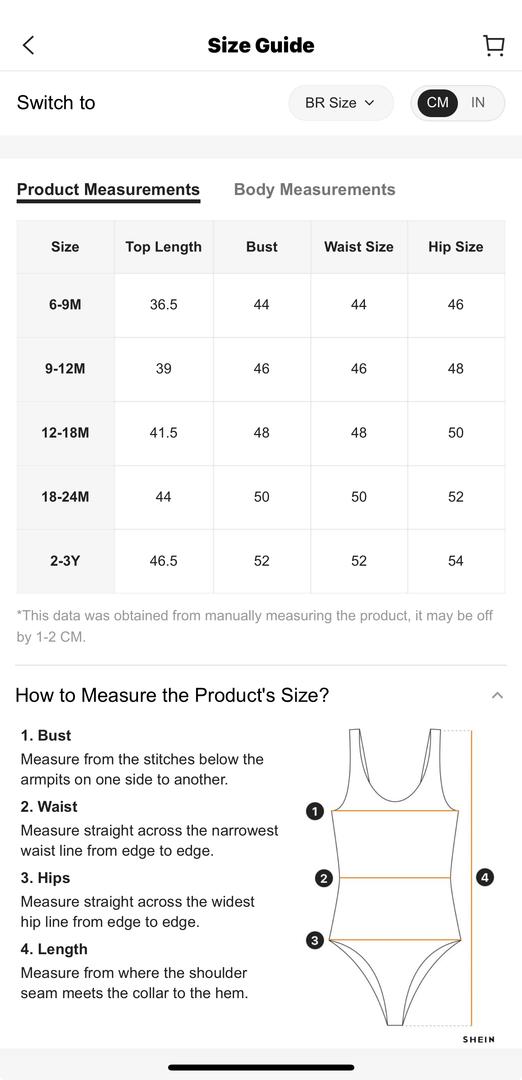Switch to Body Measurements tab
Viewport: 522px width, 1080px height.
tap(315, 189)
